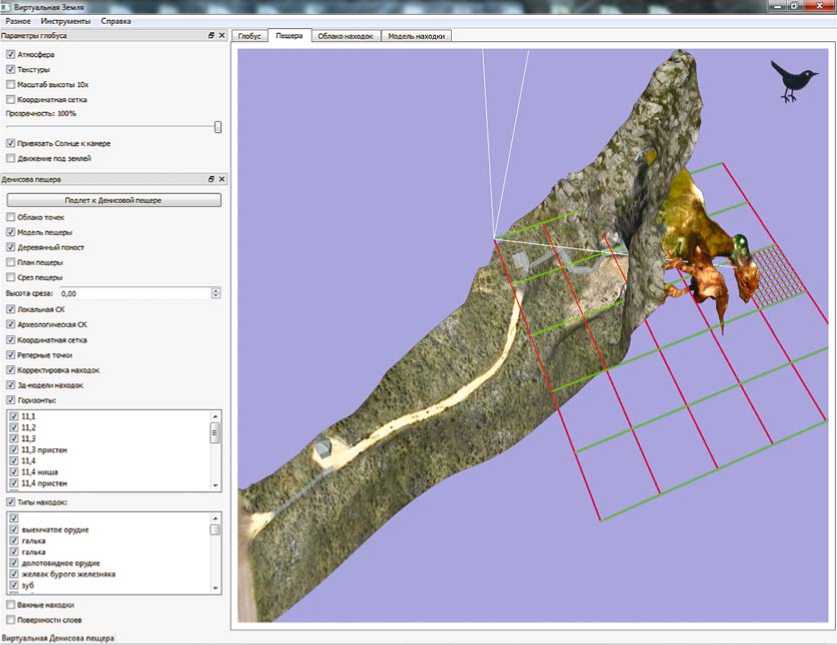Enable Масштаб высоты 10x checkbox
Viewport: 837px width, 645px height.
tap(10, 84)
